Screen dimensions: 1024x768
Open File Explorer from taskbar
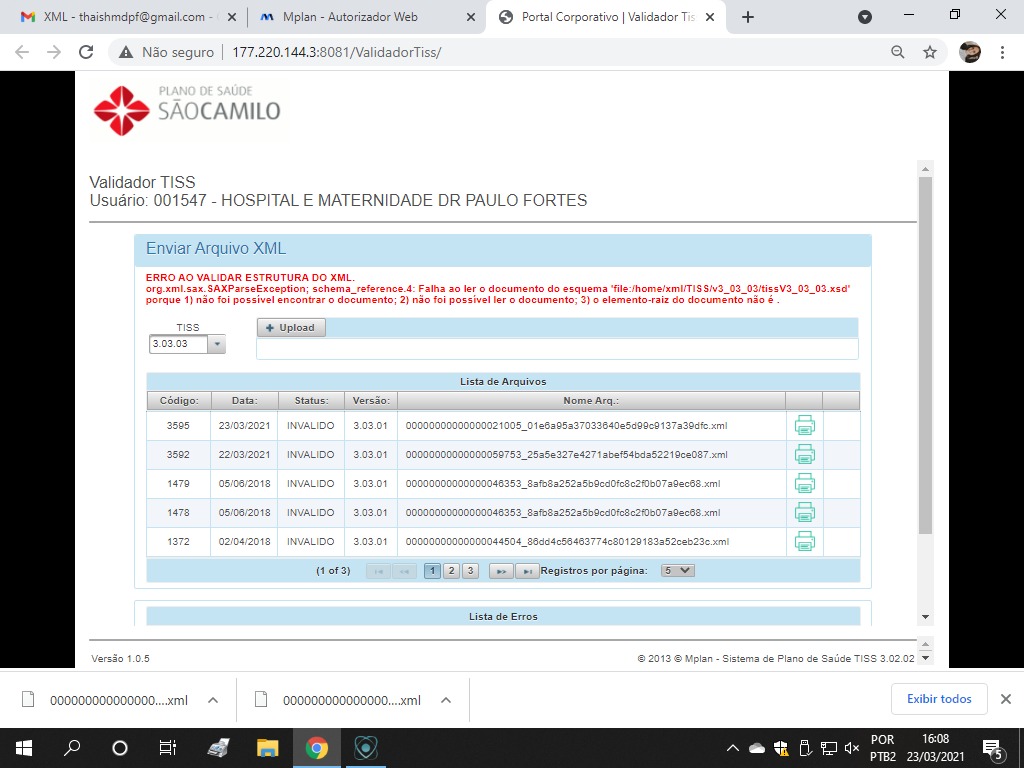[267, 747]
